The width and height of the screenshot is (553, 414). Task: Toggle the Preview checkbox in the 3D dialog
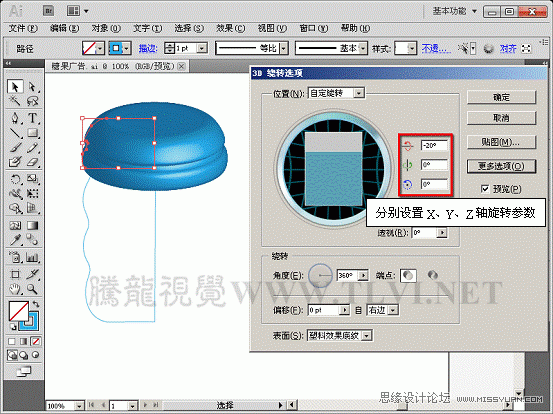[x=485, y=189]
